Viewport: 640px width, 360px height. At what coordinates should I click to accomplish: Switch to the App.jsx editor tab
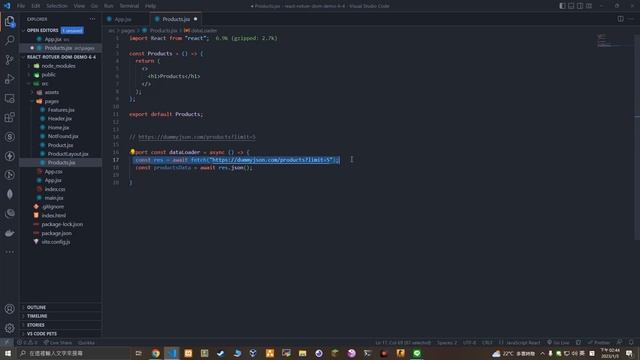click(x=123, y=19)
